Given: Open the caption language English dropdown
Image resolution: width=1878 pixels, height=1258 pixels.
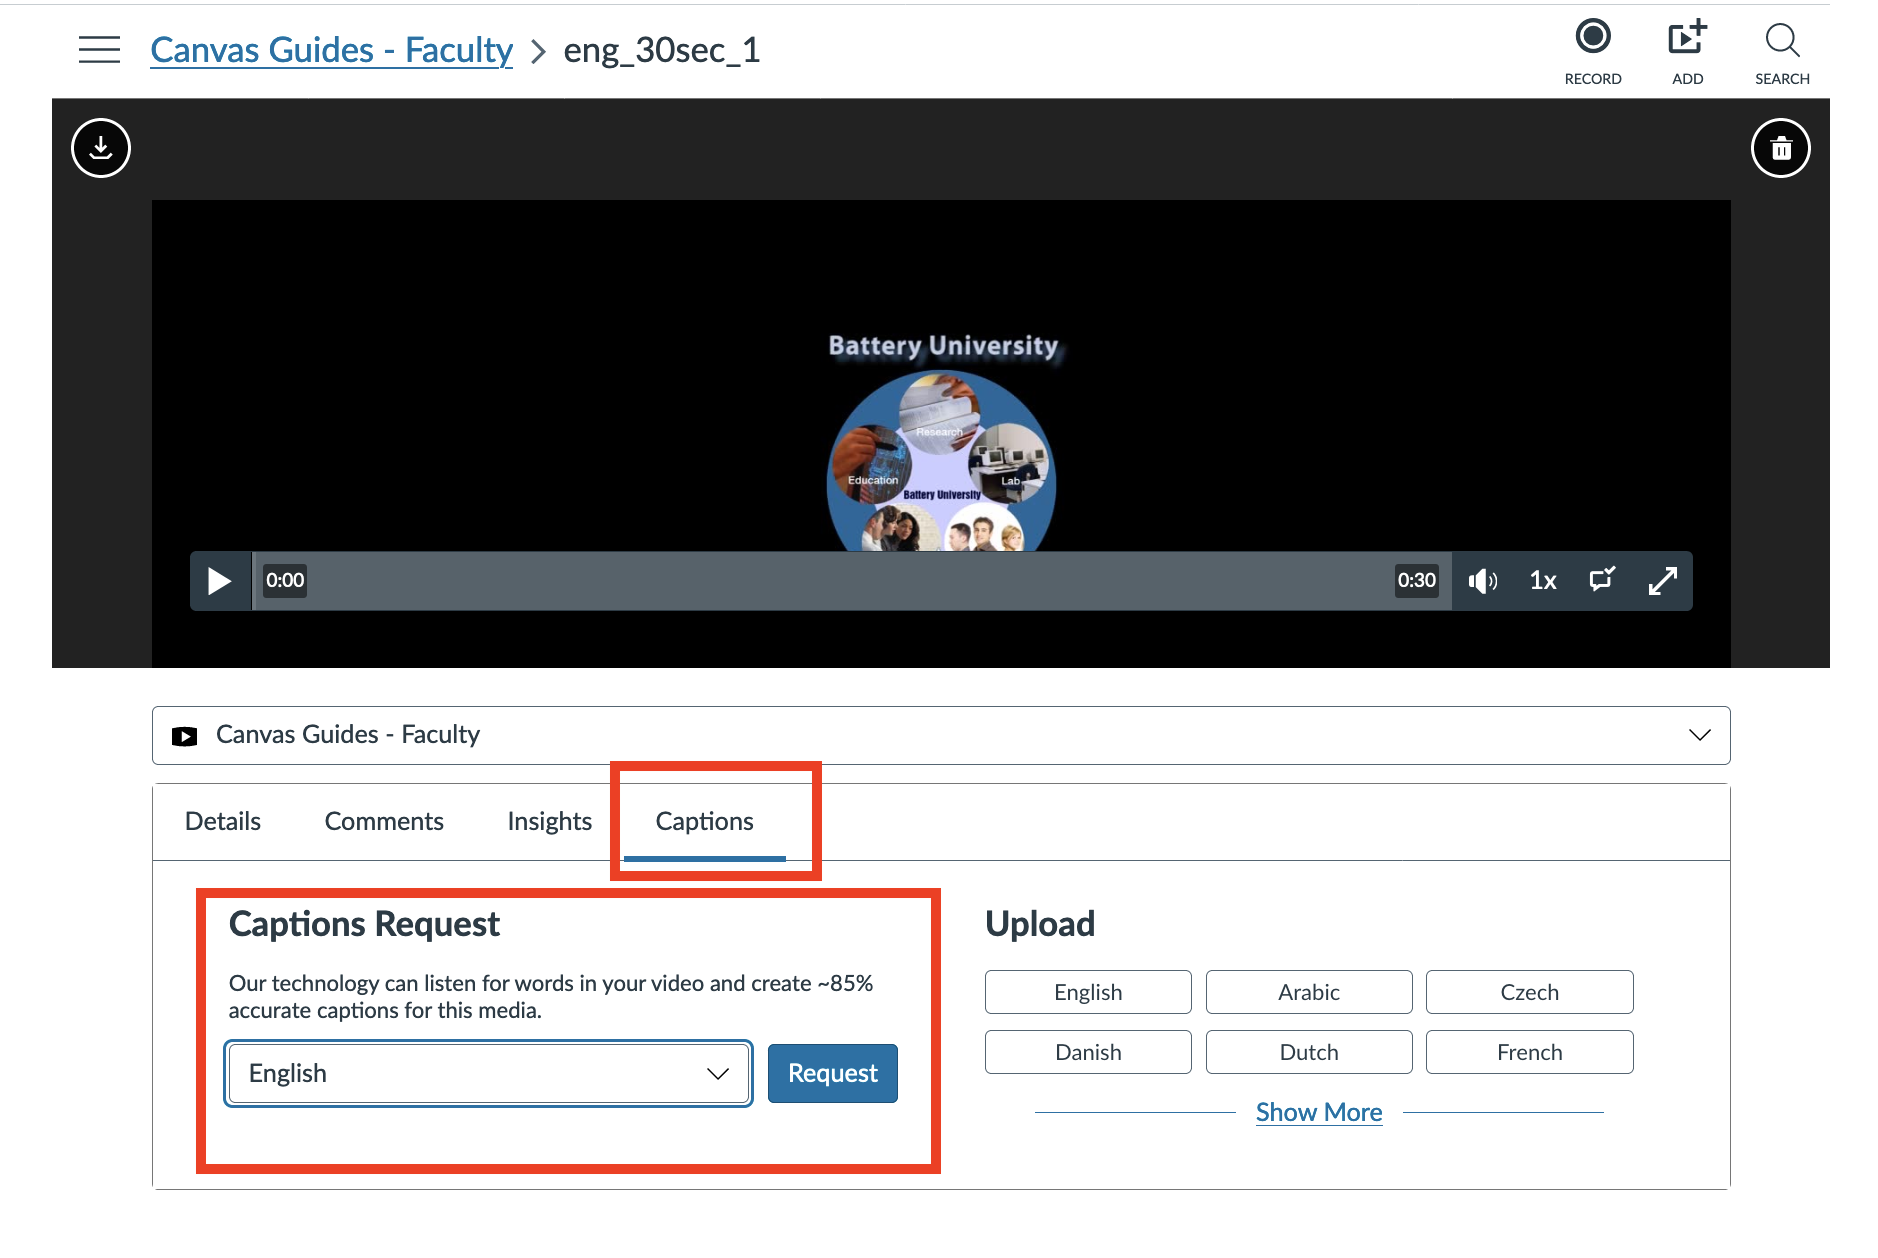Looking at the screenshot, I should [489, 1073].
